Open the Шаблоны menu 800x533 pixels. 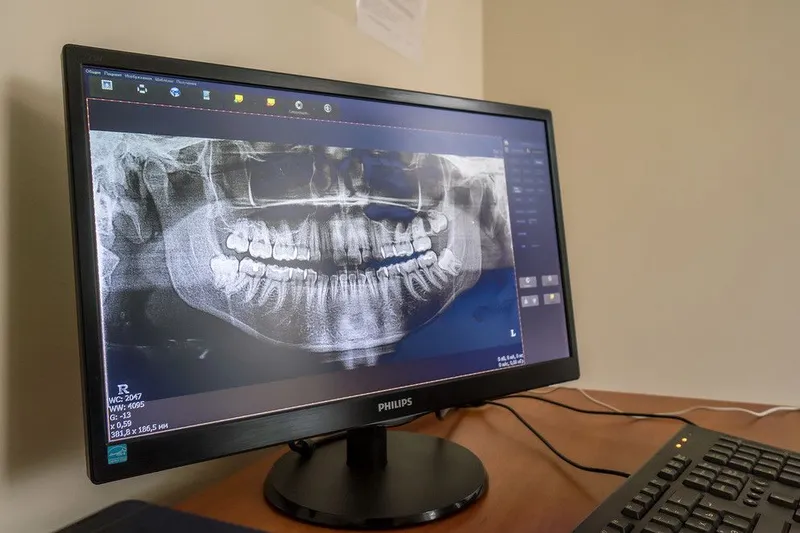(x=163, y=78)
